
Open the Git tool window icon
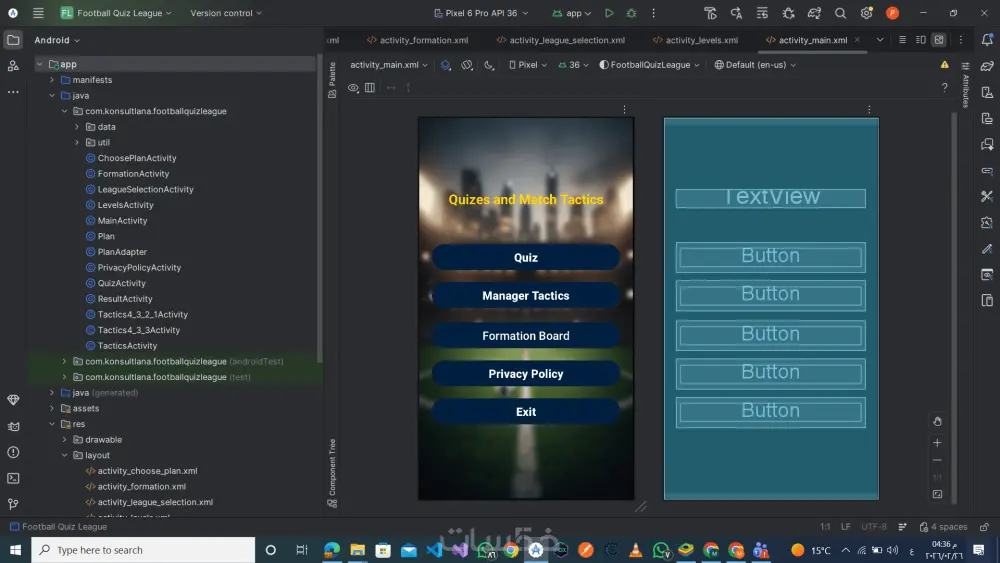point(13,504)
